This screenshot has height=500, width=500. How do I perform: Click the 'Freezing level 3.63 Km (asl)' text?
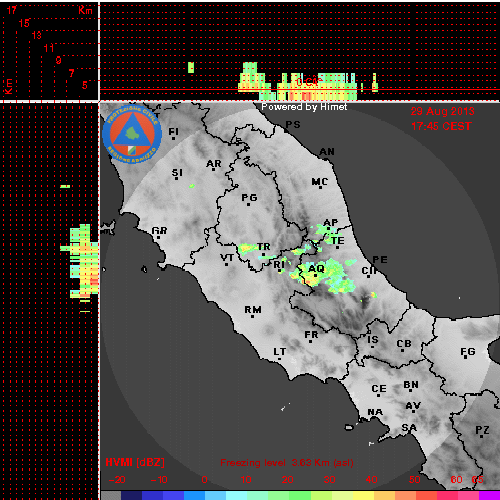pos(287,463)
